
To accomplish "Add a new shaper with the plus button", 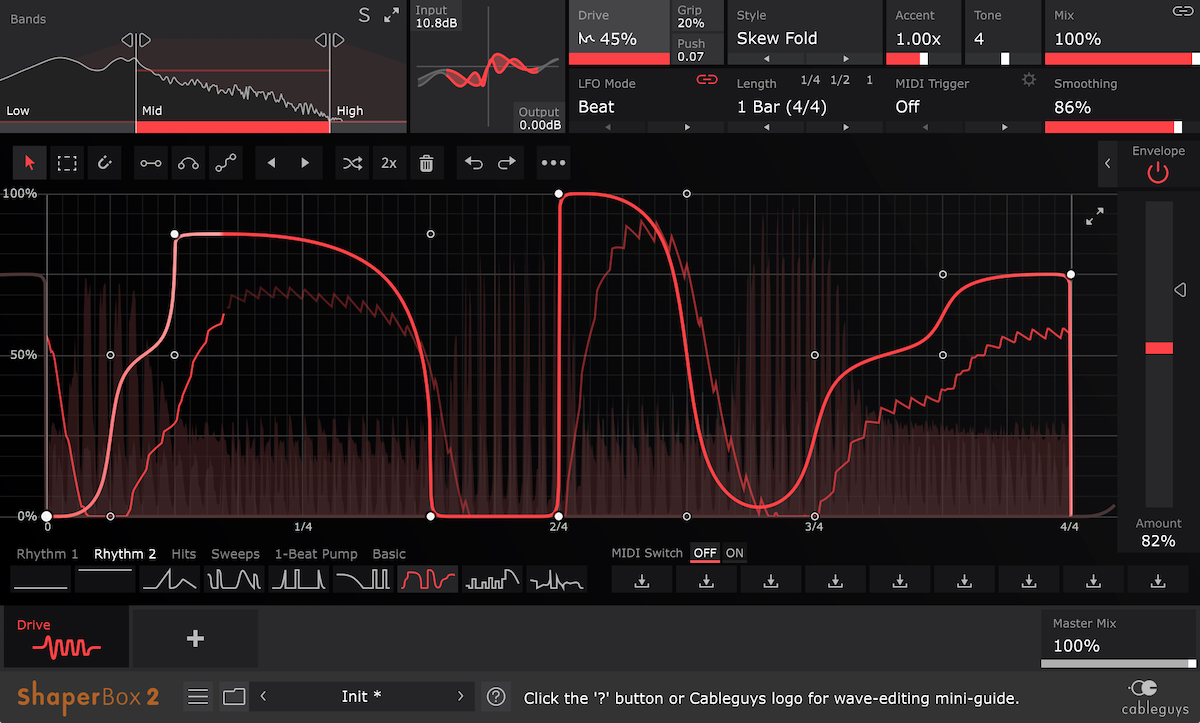I will click(x=194, y=637).
